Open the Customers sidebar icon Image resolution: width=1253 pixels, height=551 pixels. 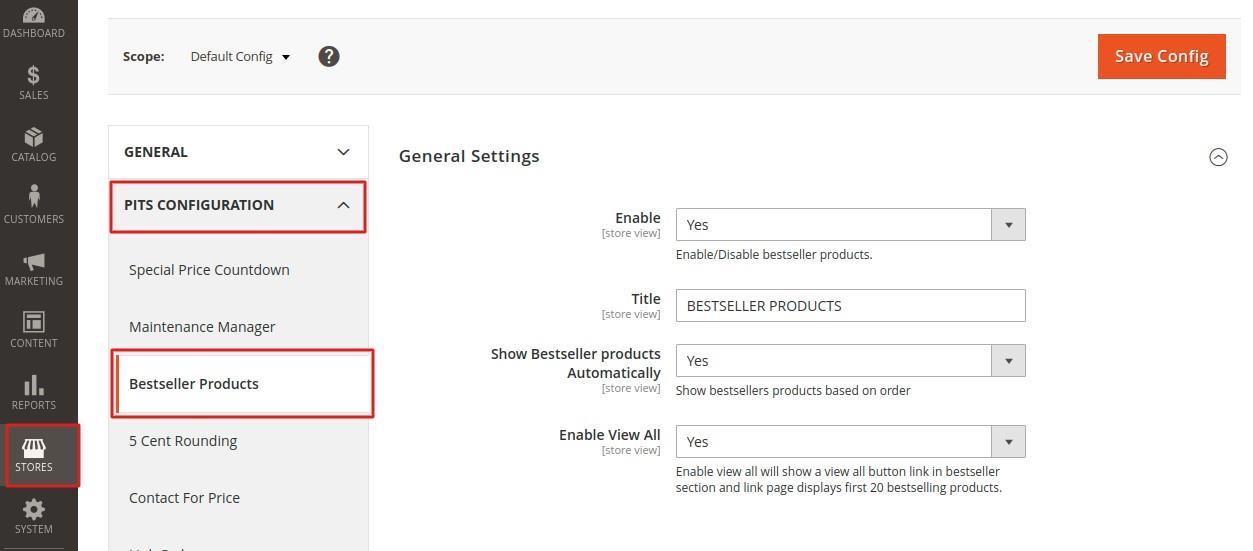34,205
